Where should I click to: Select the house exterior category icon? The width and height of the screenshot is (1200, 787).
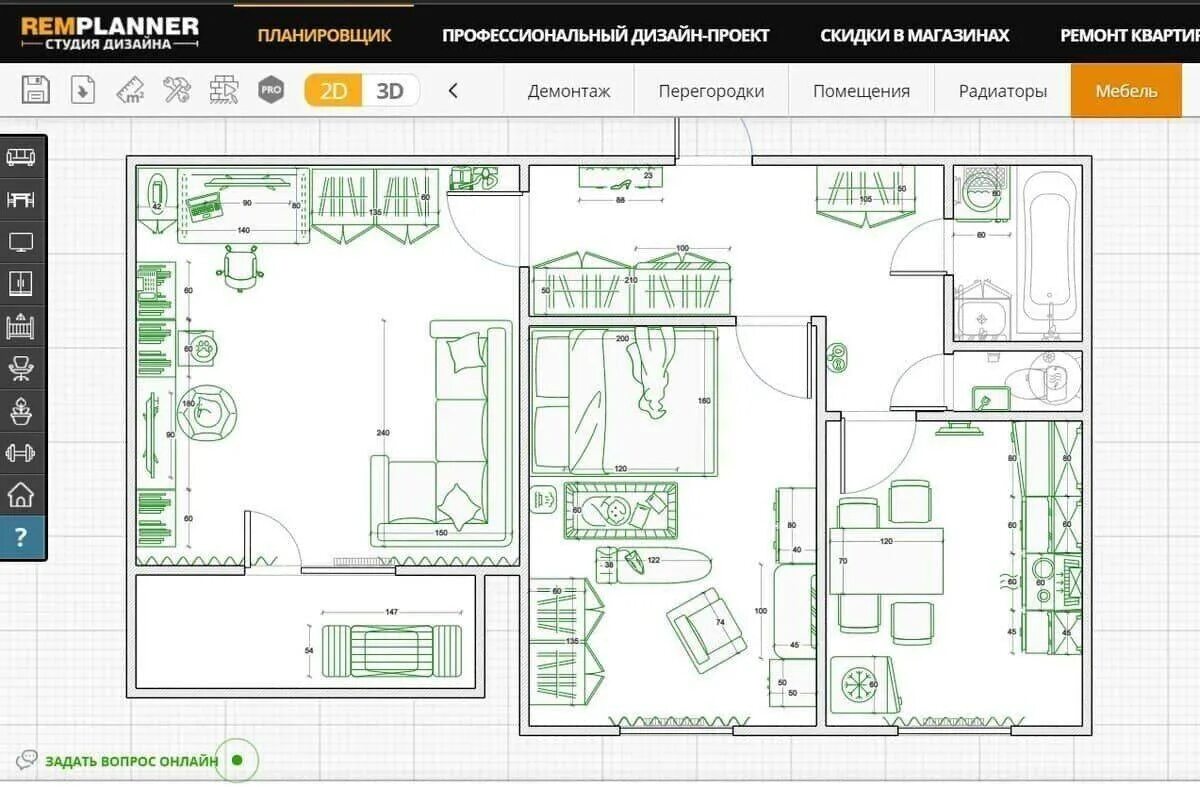coord(21,494)
